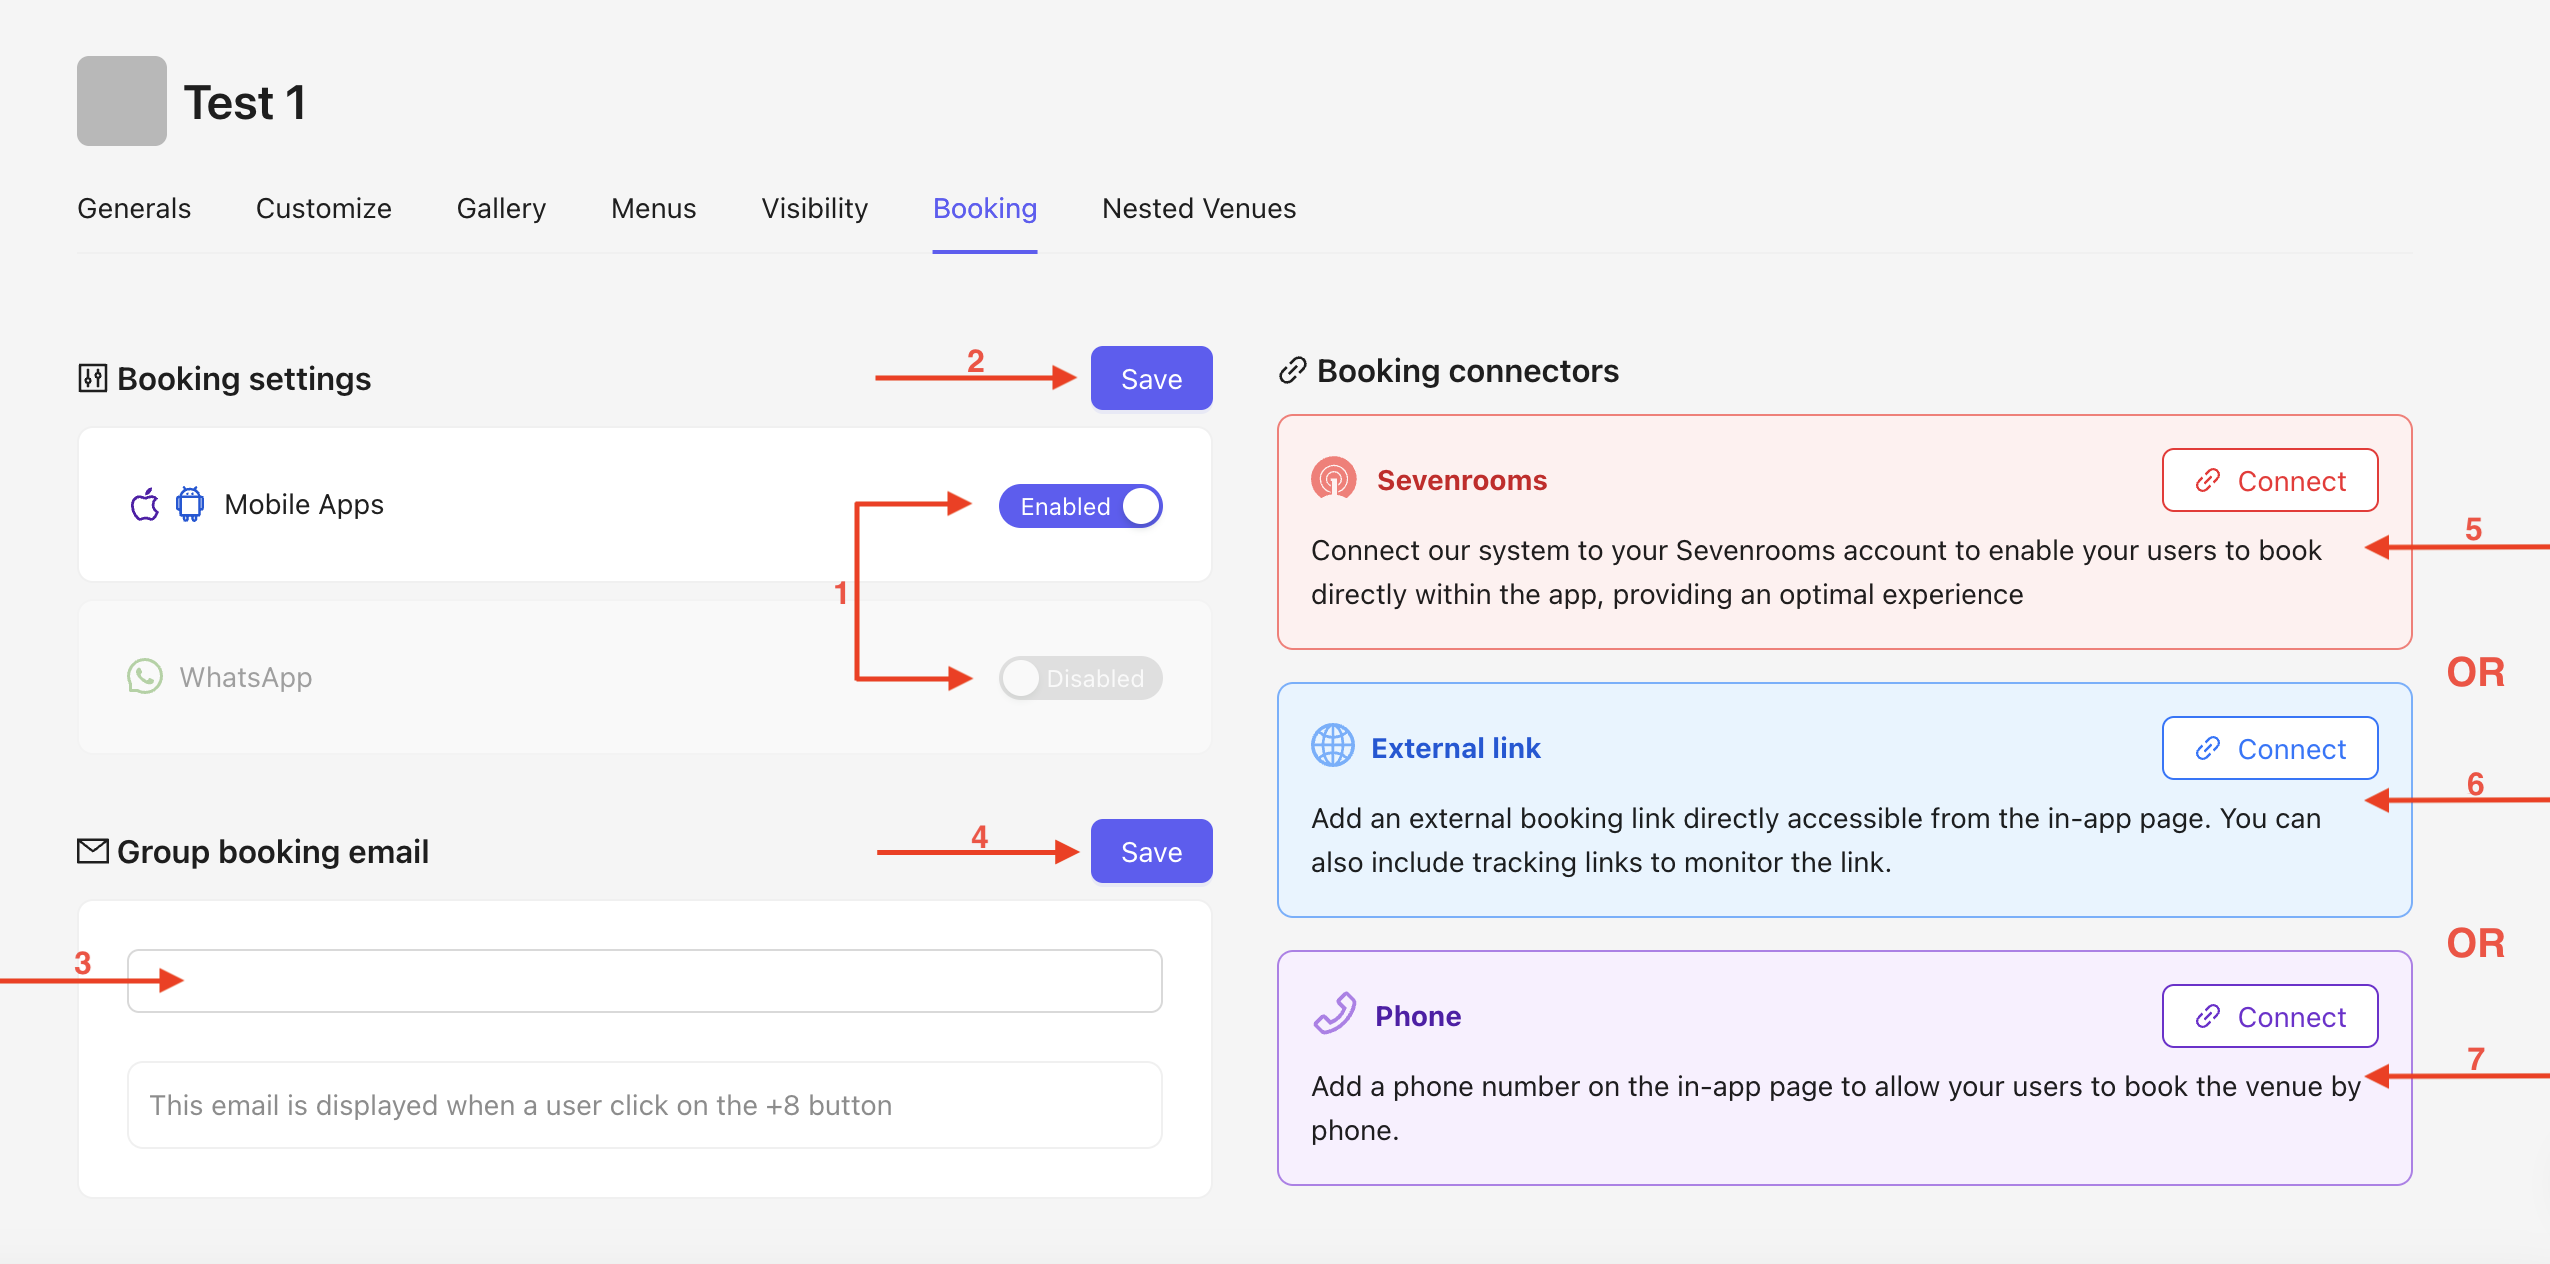The height and width of the screenshot is (1264, 2550).
Task: Save the Group booking email
Action: pyautogui.click(x=1151, y=851)
